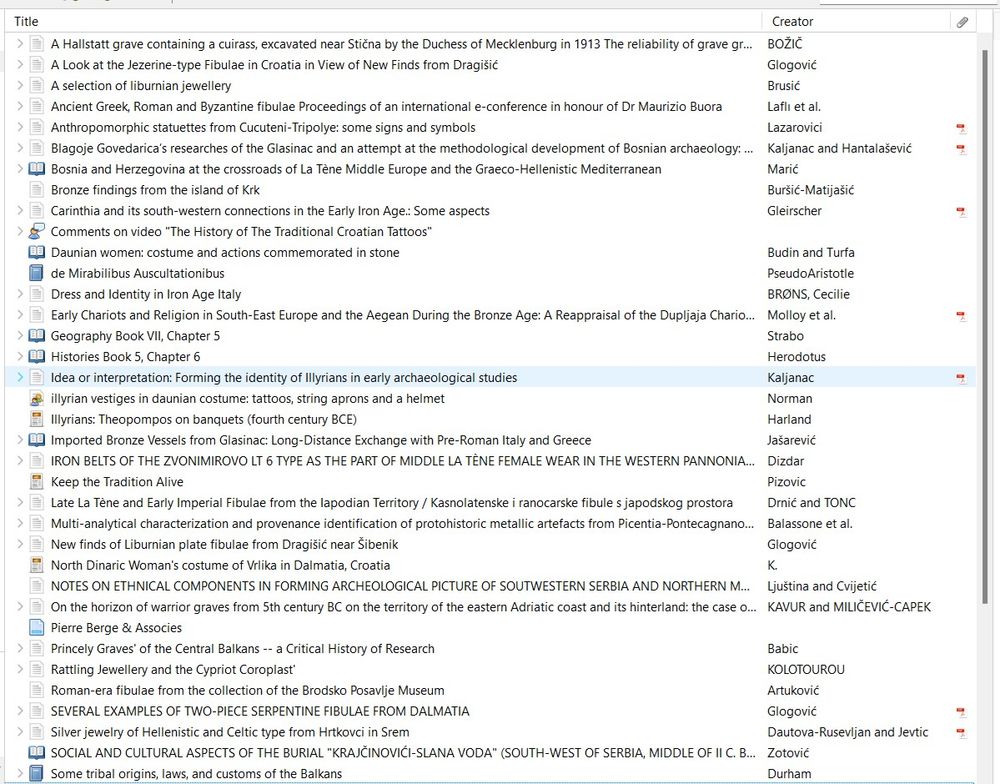
Task: Click creator 'Babic' cell
Action: tap(783, 649)
